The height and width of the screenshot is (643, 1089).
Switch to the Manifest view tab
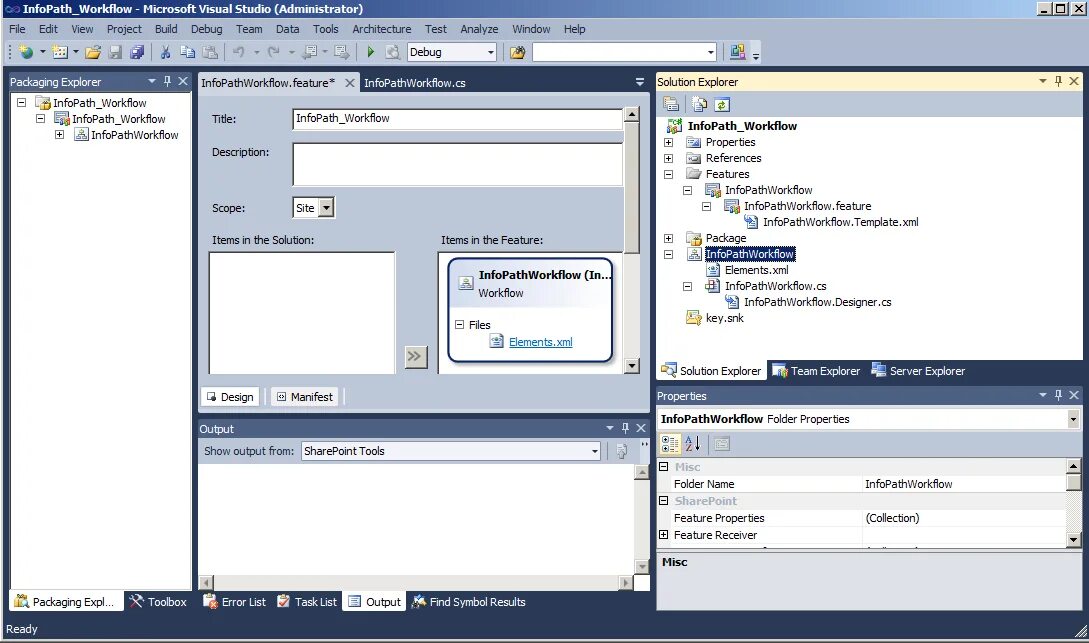(304, 396)
